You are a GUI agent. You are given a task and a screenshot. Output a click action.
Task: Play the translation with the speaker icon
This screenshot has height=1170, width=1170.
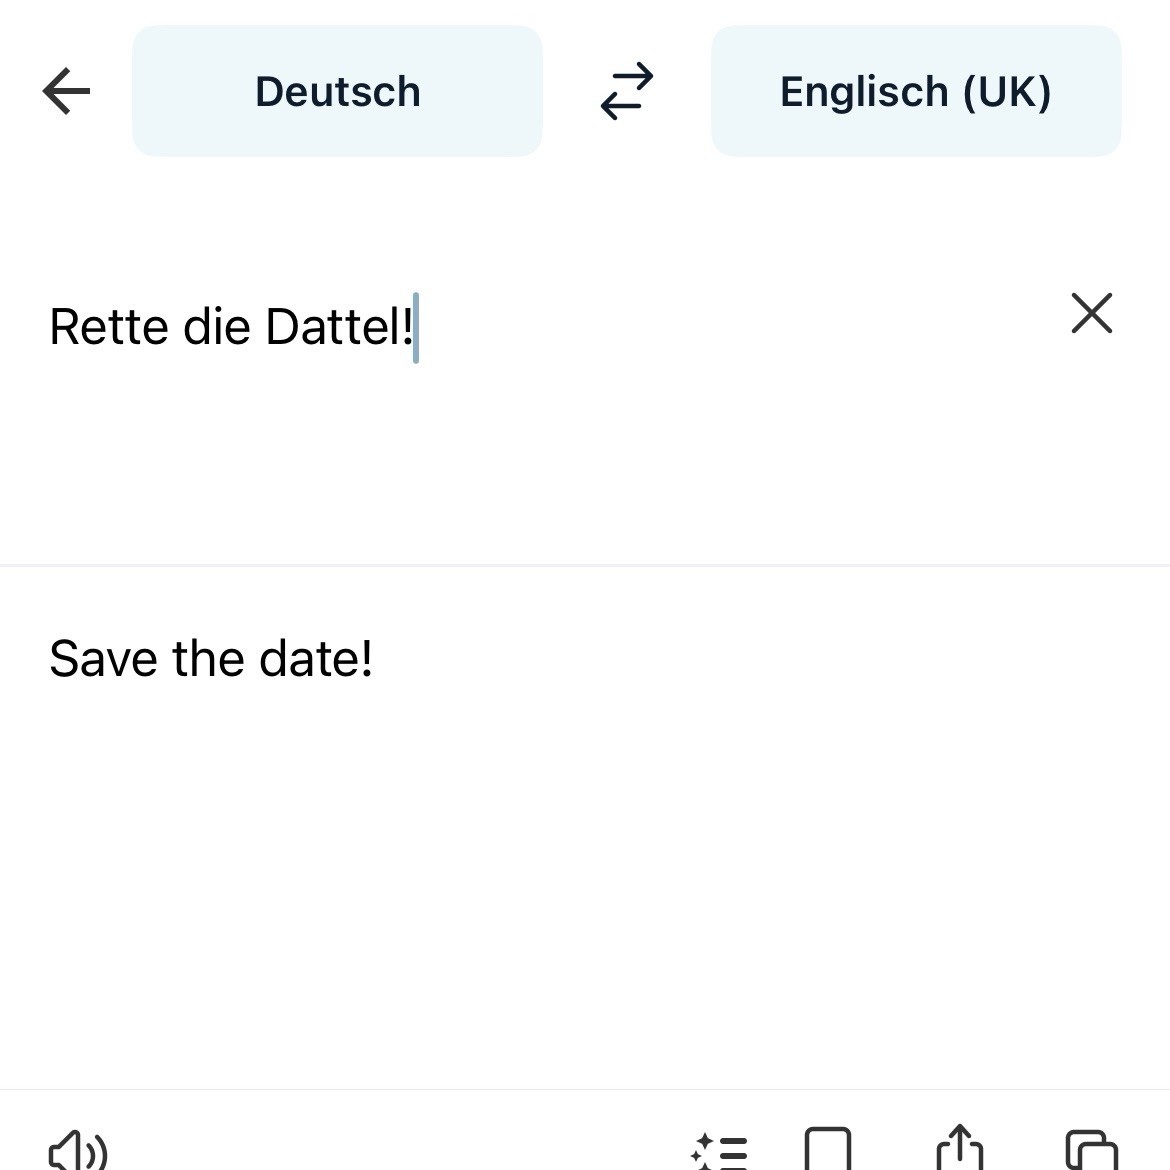(78, 1150)
